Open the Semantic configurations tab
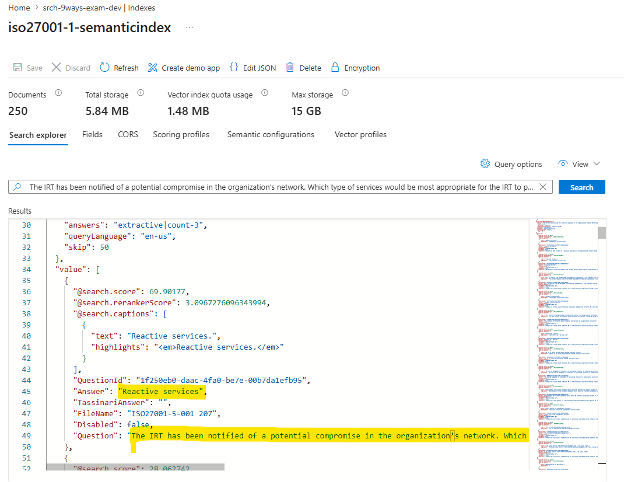This screenshot has height=482, width=624. (x=271, y=135)
